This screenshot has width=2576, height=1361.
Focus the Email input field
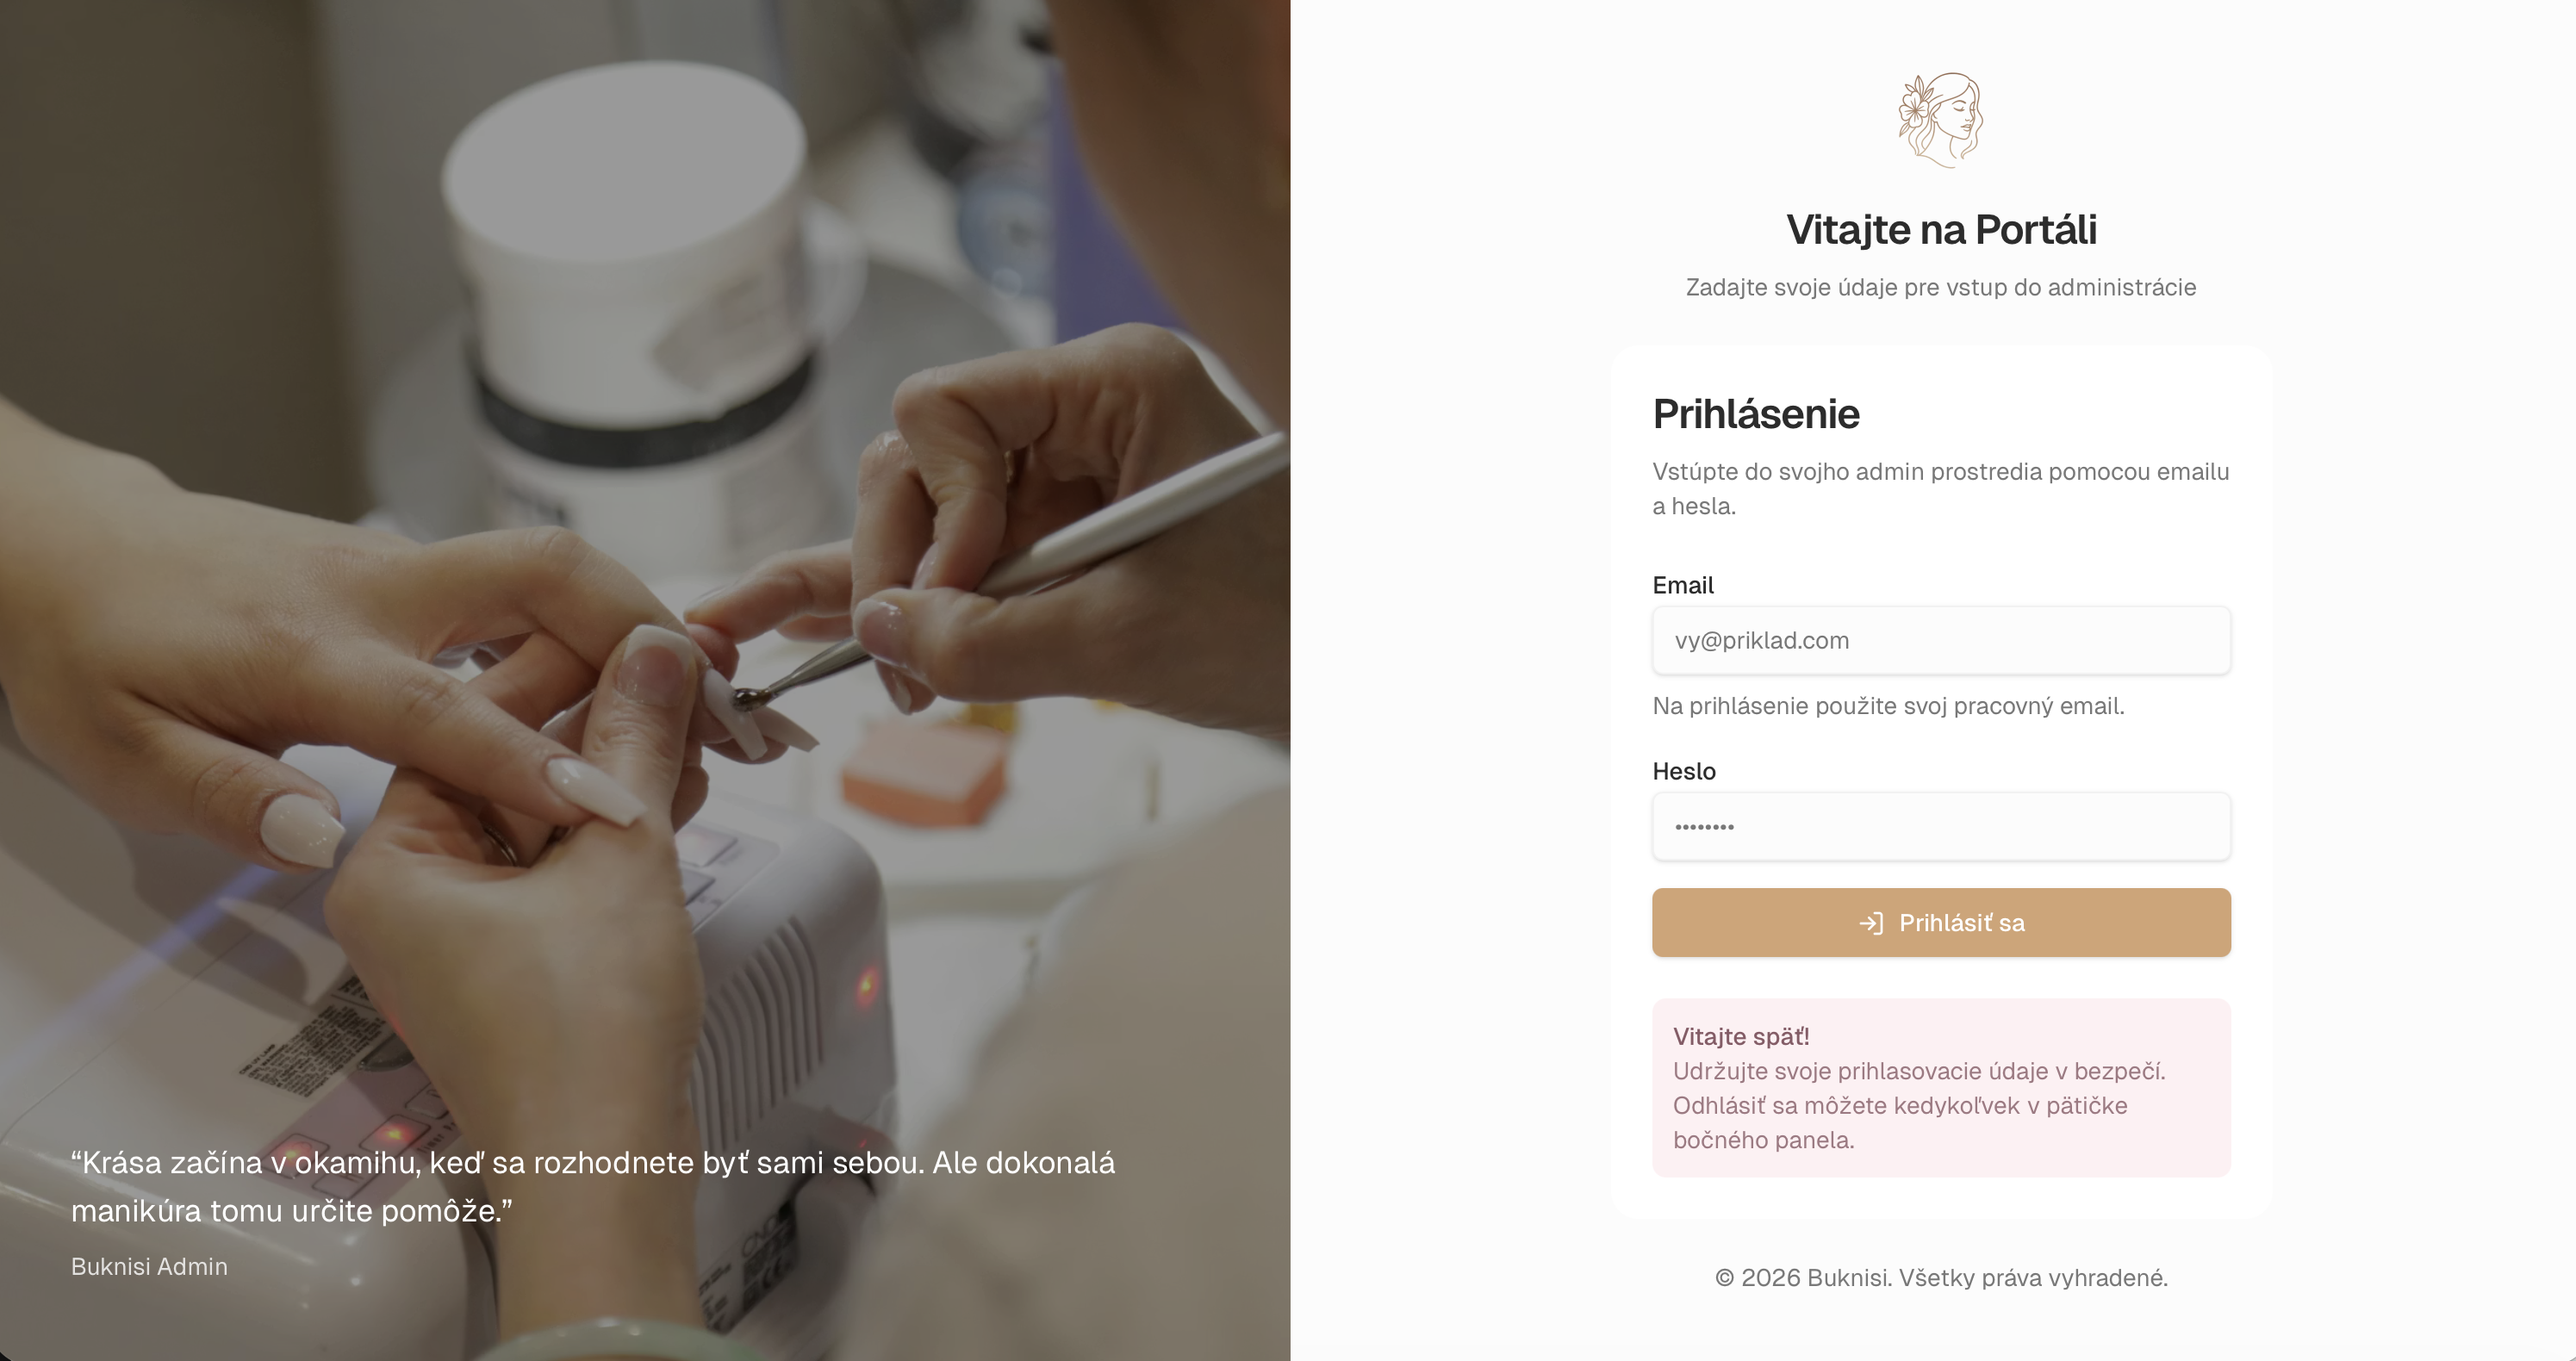point(1941,640)
